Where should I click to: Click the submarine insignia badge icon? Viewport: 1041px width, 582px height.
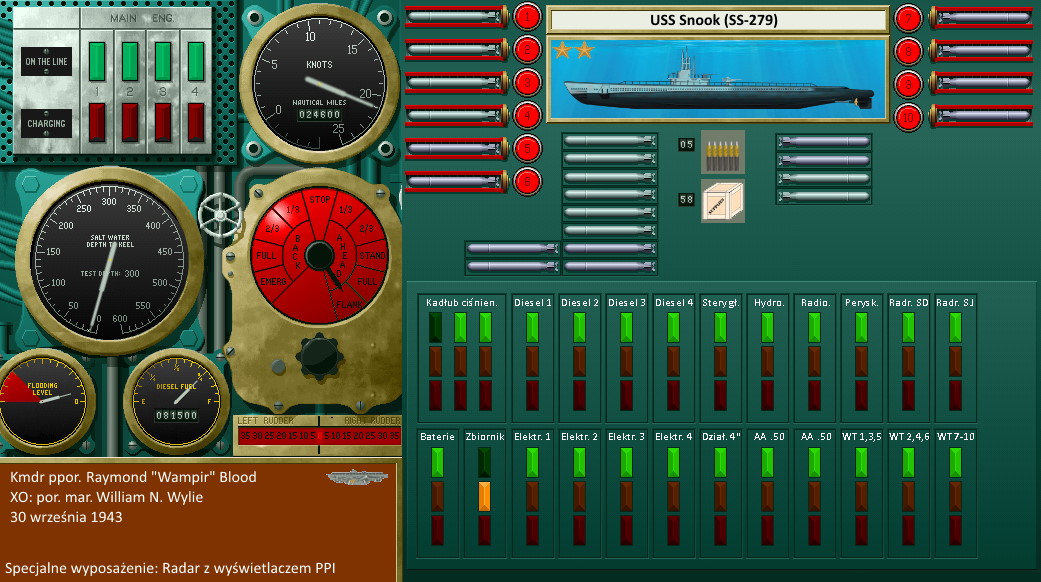click(355, 477)
